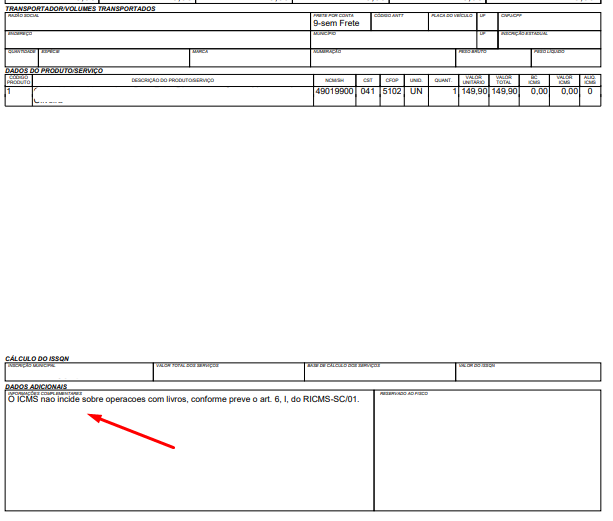Select the '9-sem Frete' value
The image size is (613, 521).
pos(336,23)
